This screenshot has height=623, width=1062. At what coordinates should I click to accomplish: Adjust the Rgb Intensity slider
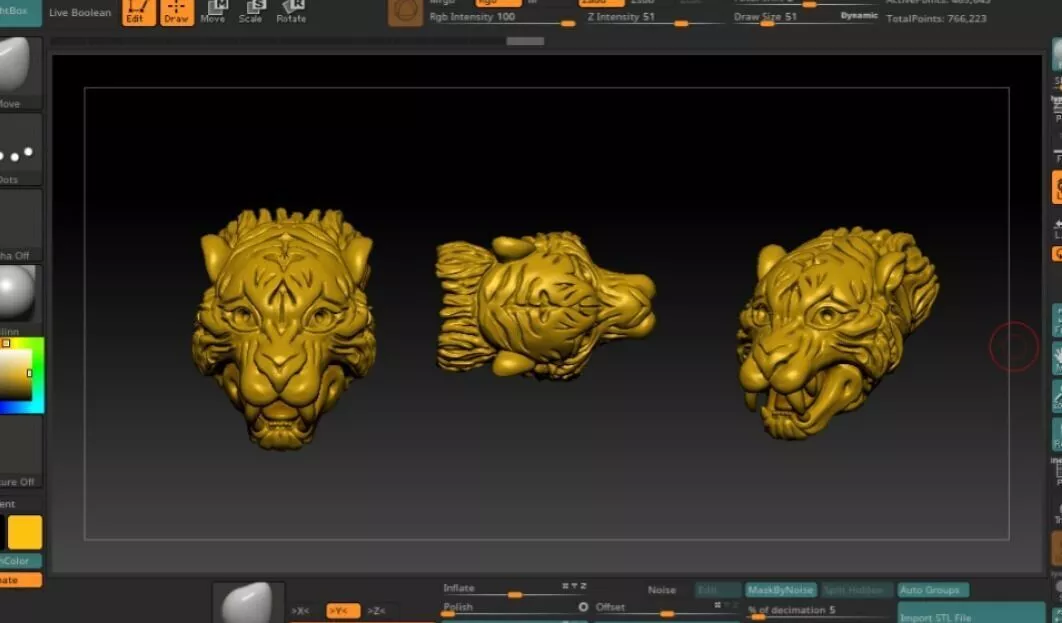pos(502,19)
